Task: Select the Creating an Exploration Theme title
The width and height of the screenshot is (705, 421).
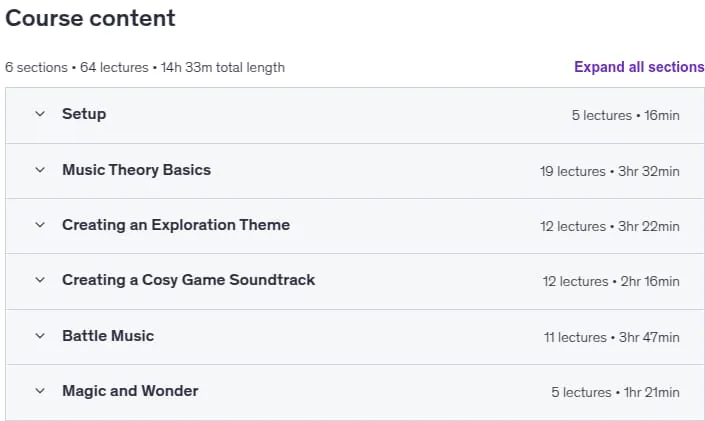Action: point(176,225)
